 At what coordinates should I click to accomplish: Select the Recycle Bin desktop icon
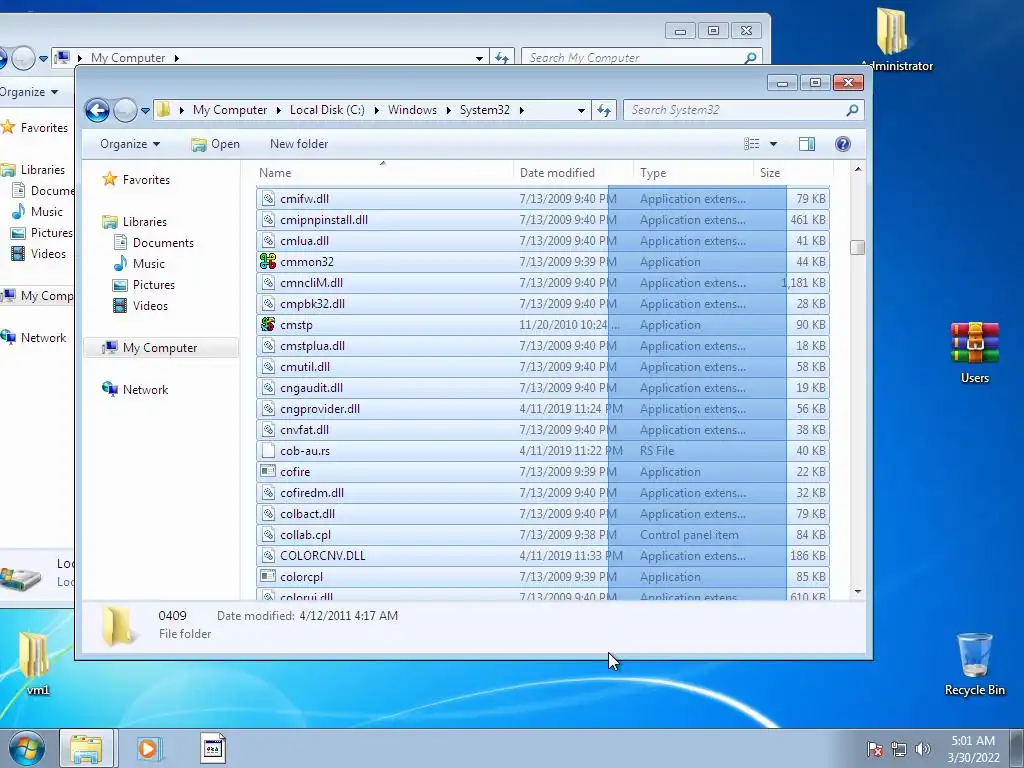coord(974,664)
